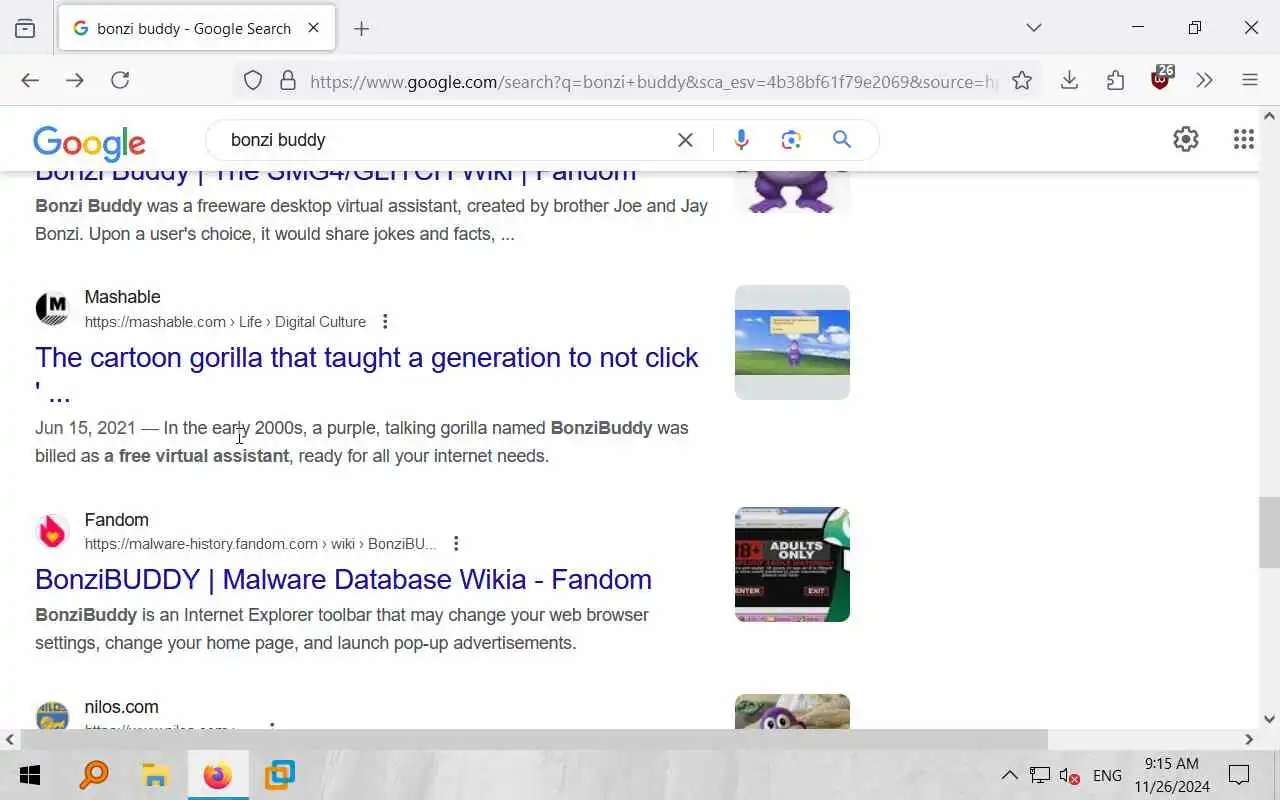Open File Explorer from taskbar
The height and width of the screenshot is (800, 1280).
[155, 775]
